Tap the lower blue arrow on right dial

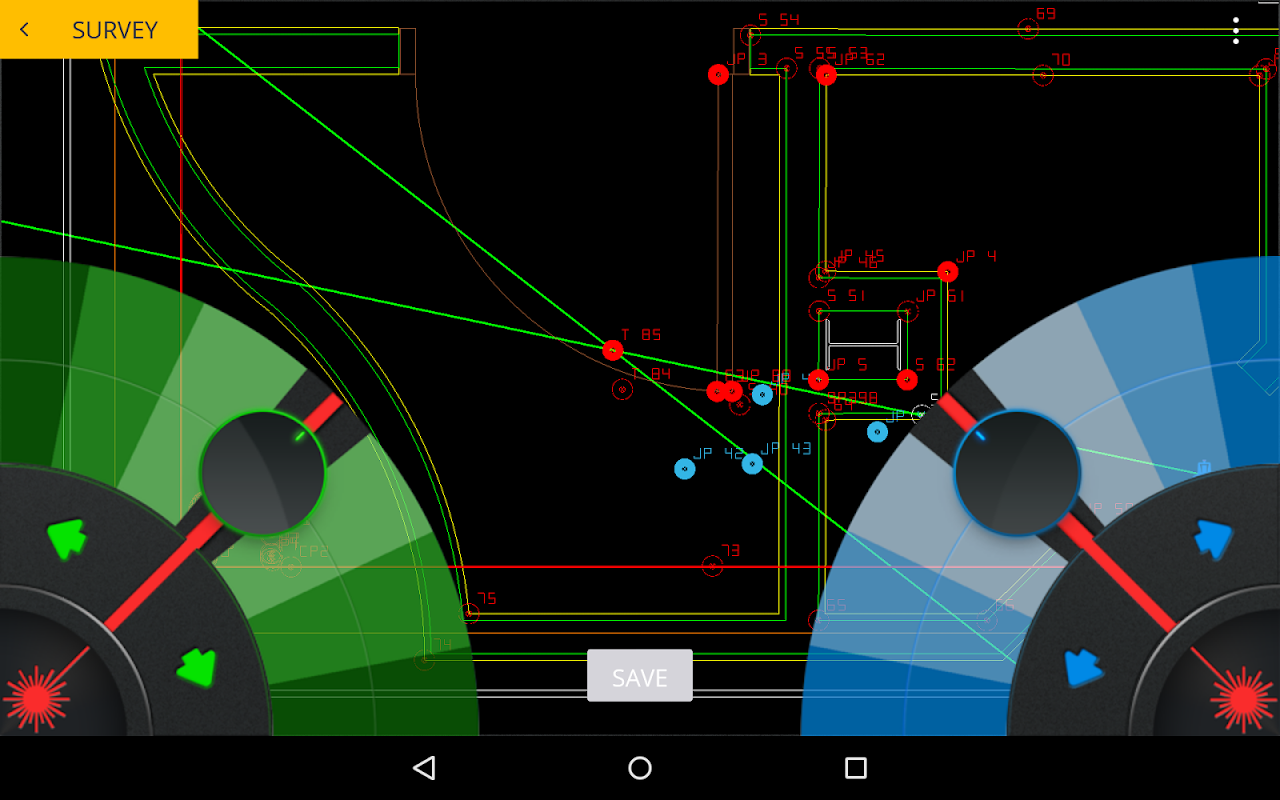[x=1085, y=667]
